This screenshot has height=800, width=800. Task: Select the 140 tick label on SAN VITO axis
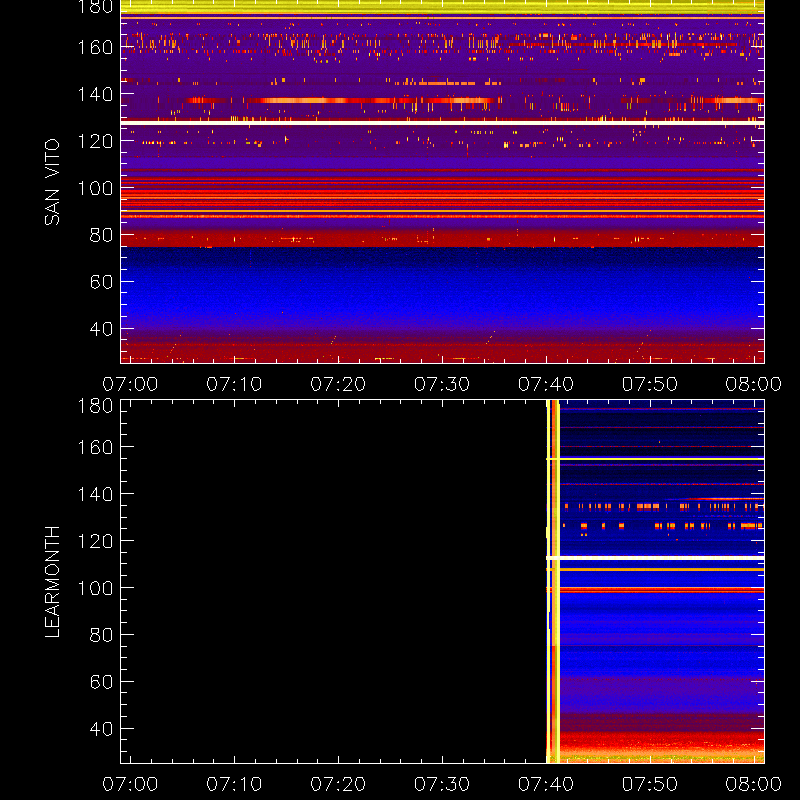coord(95,94)
